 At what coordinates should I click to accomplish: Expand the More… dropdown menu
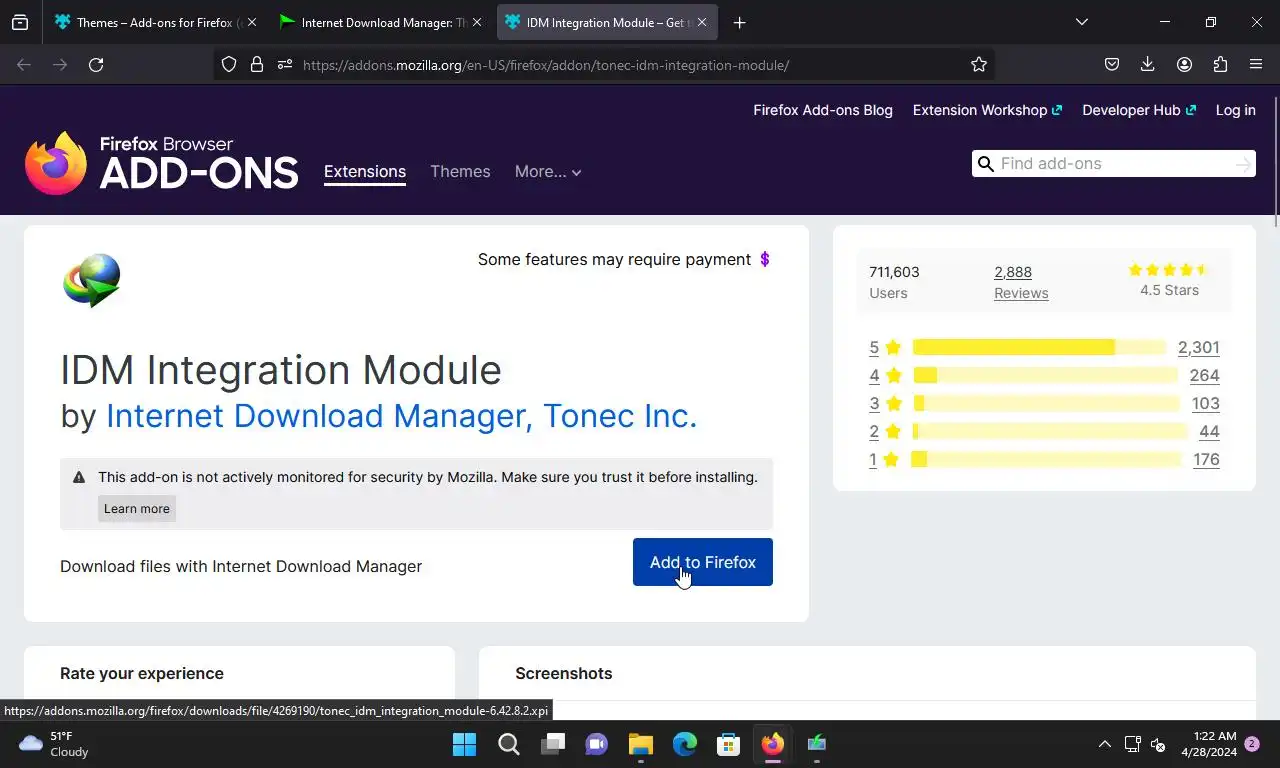tap(548, 172)
